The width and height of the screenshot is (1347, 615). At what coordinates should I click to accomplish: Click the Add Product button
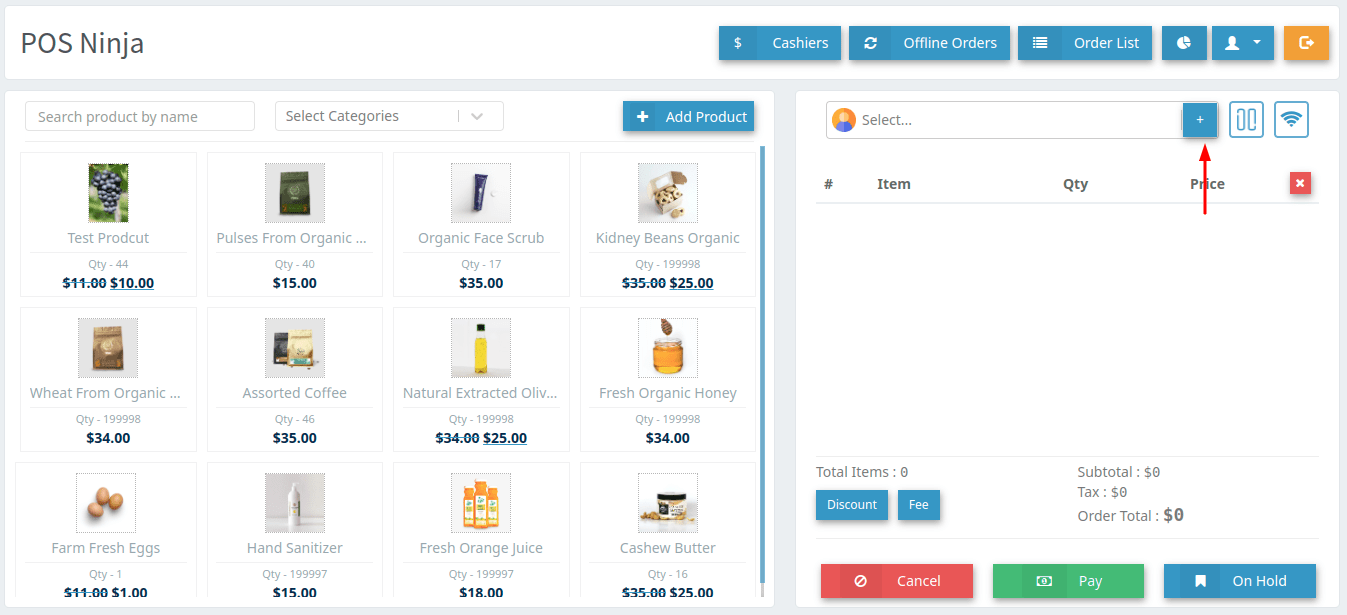(688, 117)
